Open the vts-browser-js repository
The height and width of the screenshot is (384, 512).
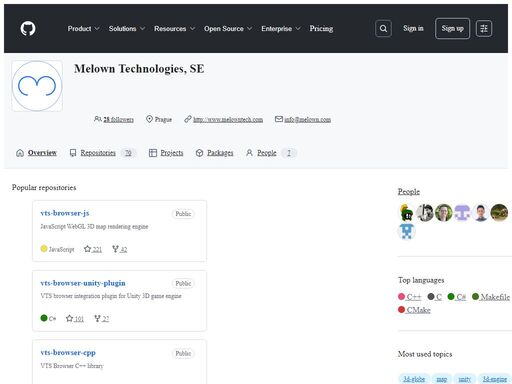(65, 213)
